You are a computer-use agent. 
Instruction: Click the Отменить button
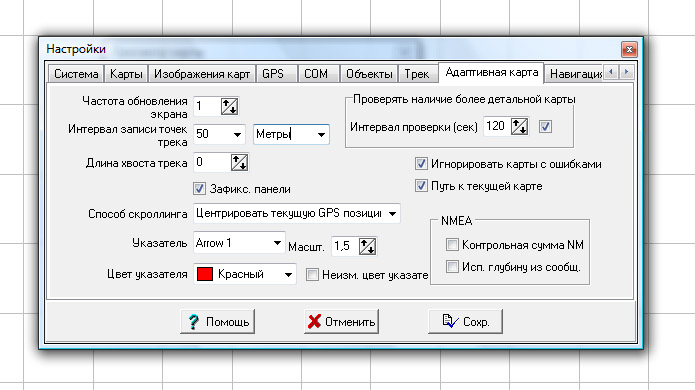pyautogui.click(x=341, y=322)
